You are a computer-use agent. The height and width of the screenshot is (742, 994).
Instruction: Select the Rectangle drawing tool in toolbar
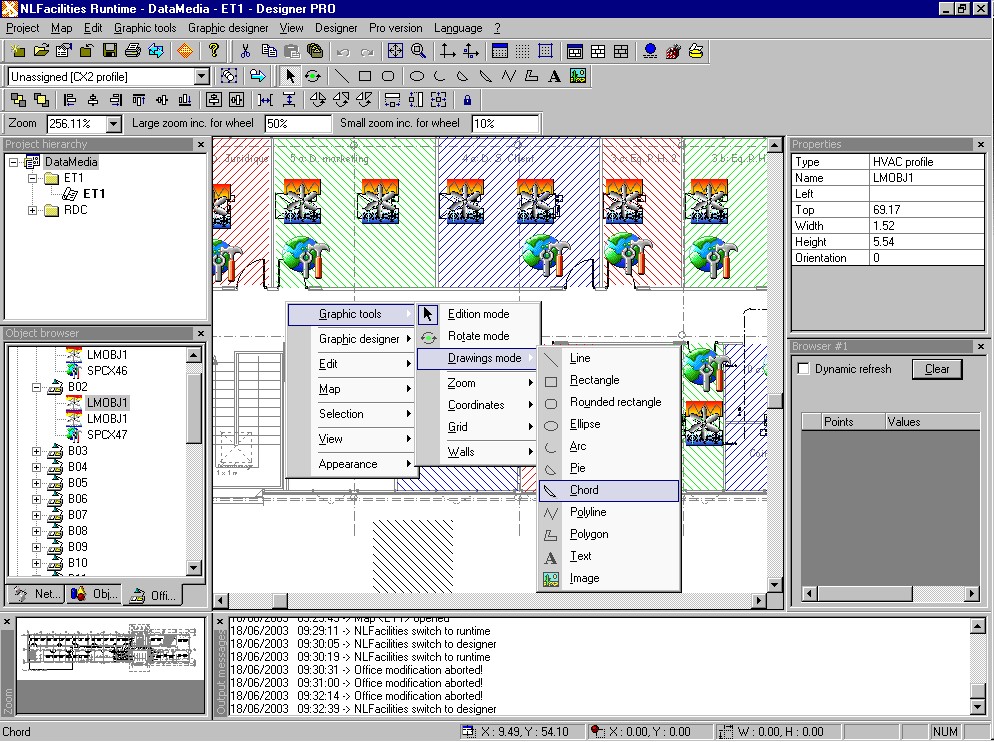(x=365, y=76)
